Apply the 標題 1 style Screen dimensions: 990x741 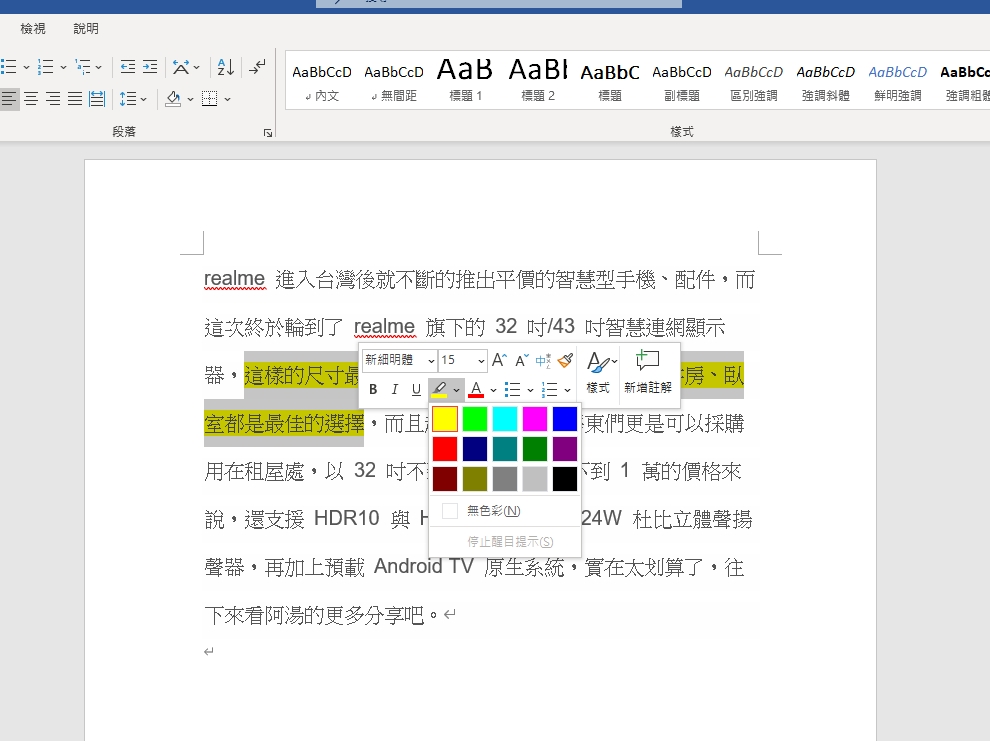465,80
